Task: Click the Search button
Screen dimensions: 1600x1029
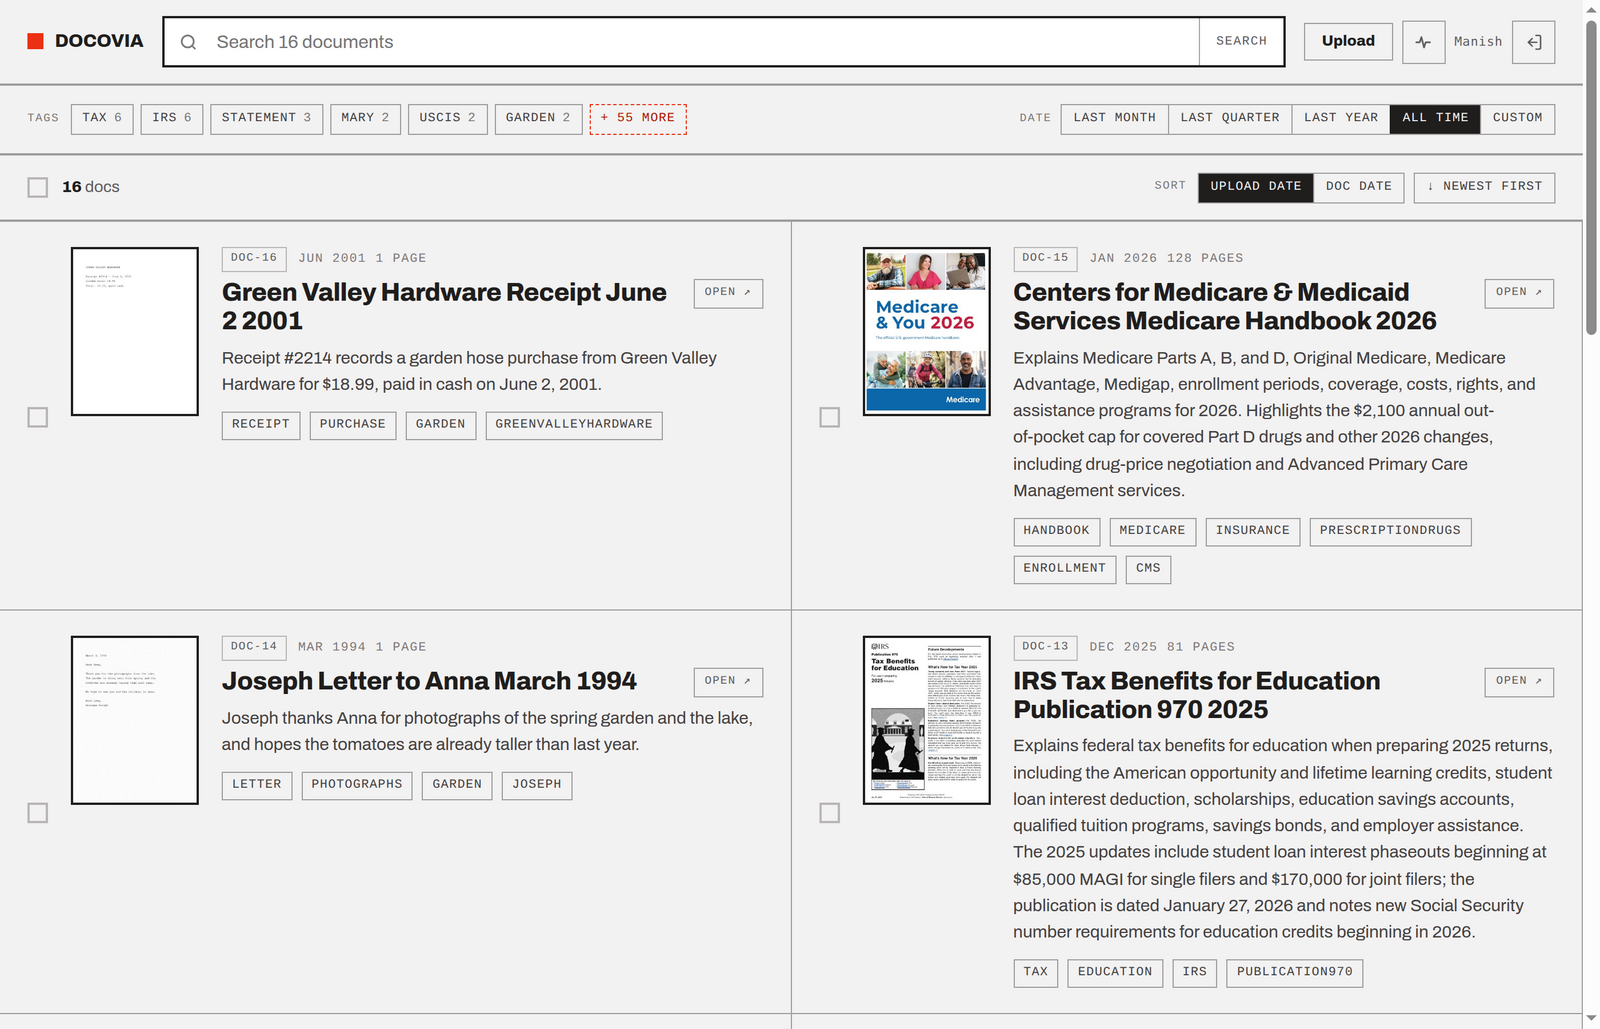Action: pyautogui.click(x=1241, y=42)
